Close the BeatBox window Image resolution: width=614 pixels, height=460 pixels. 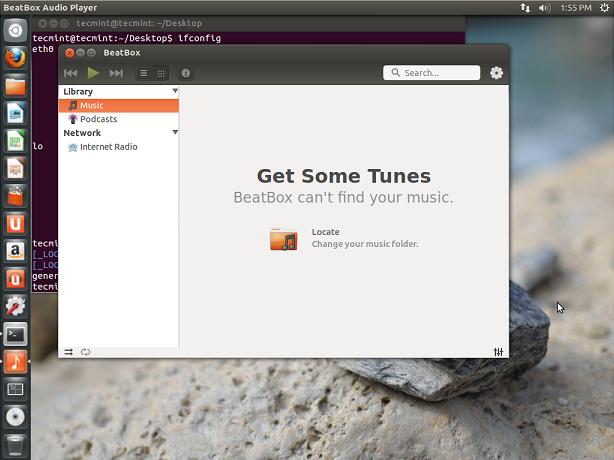coord(69,53)
